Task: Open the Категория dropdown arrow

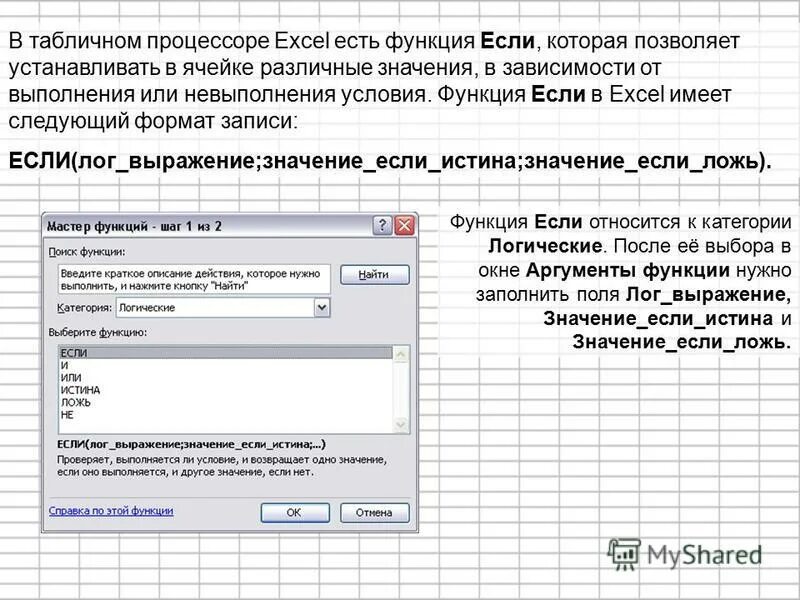Action: pyautogui.click(x=322, y=308)
